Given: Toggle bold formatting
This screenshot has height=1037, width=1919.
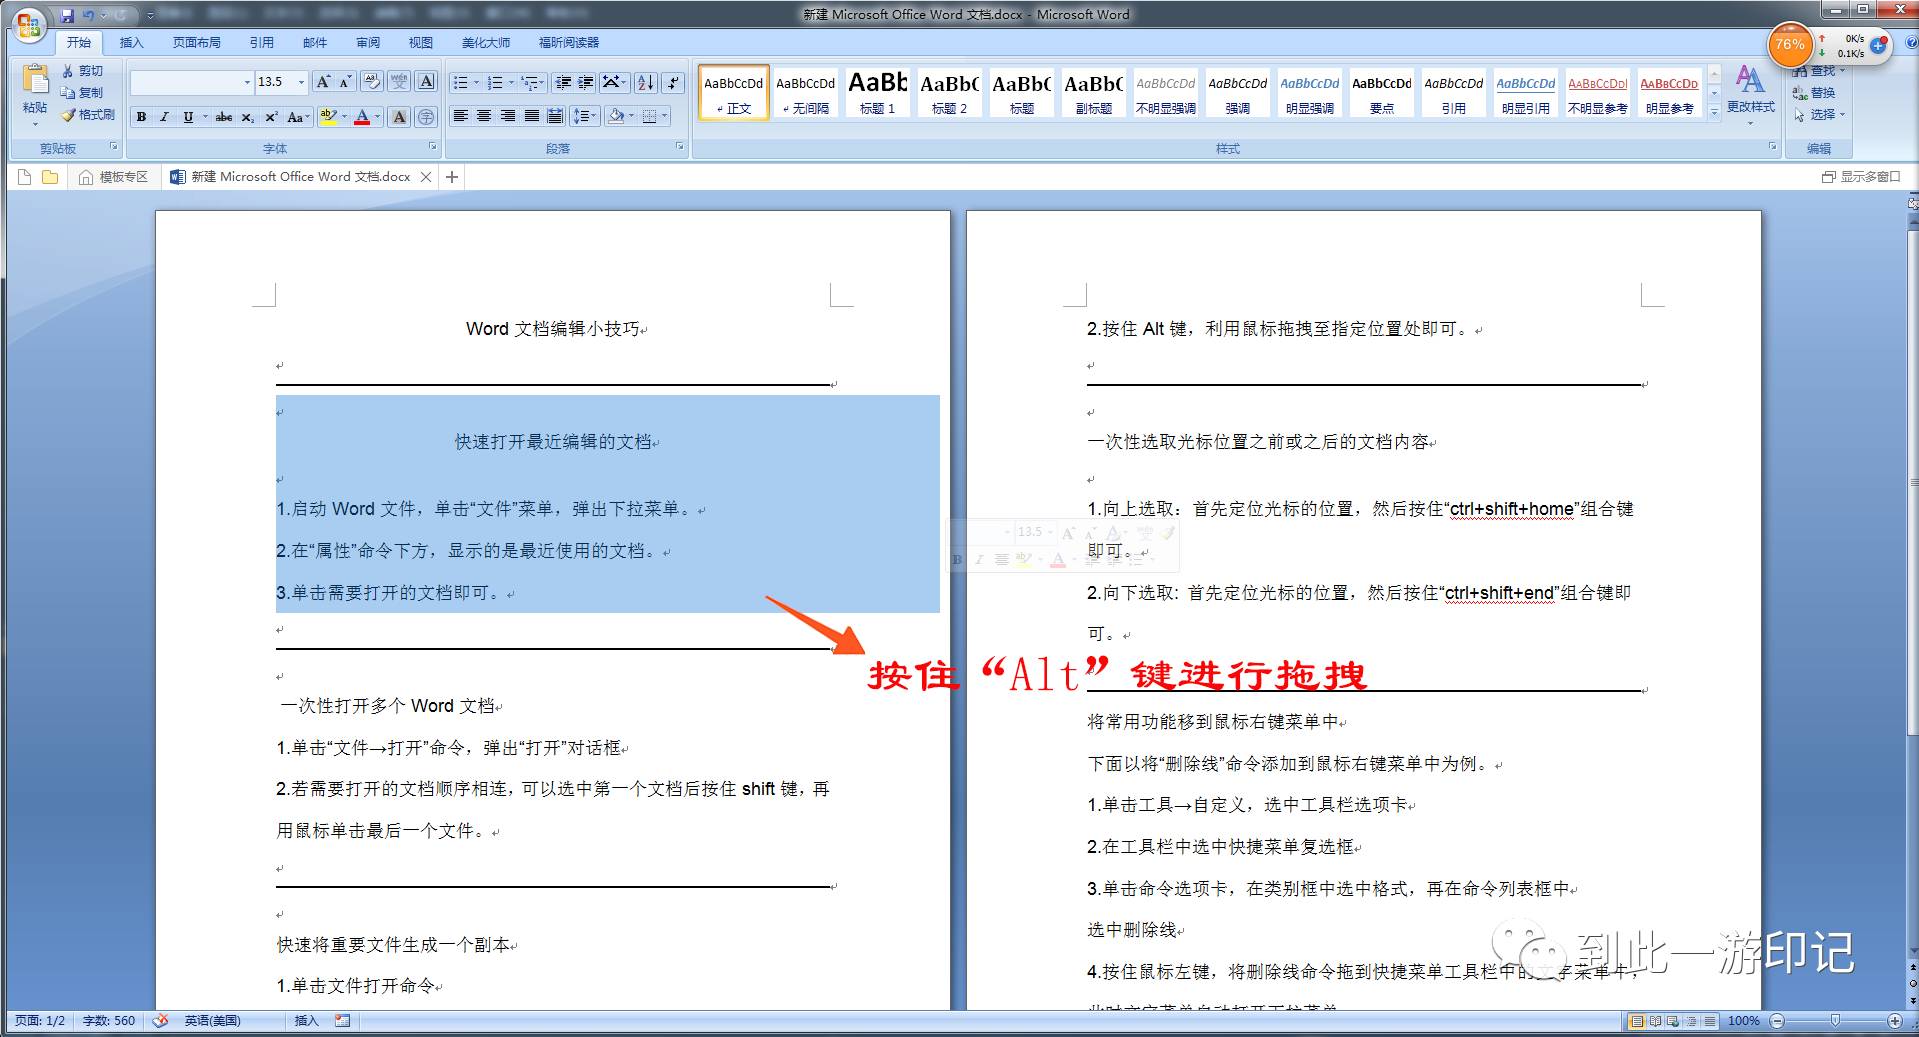Looking at the screenshot, I should (141, 117).
